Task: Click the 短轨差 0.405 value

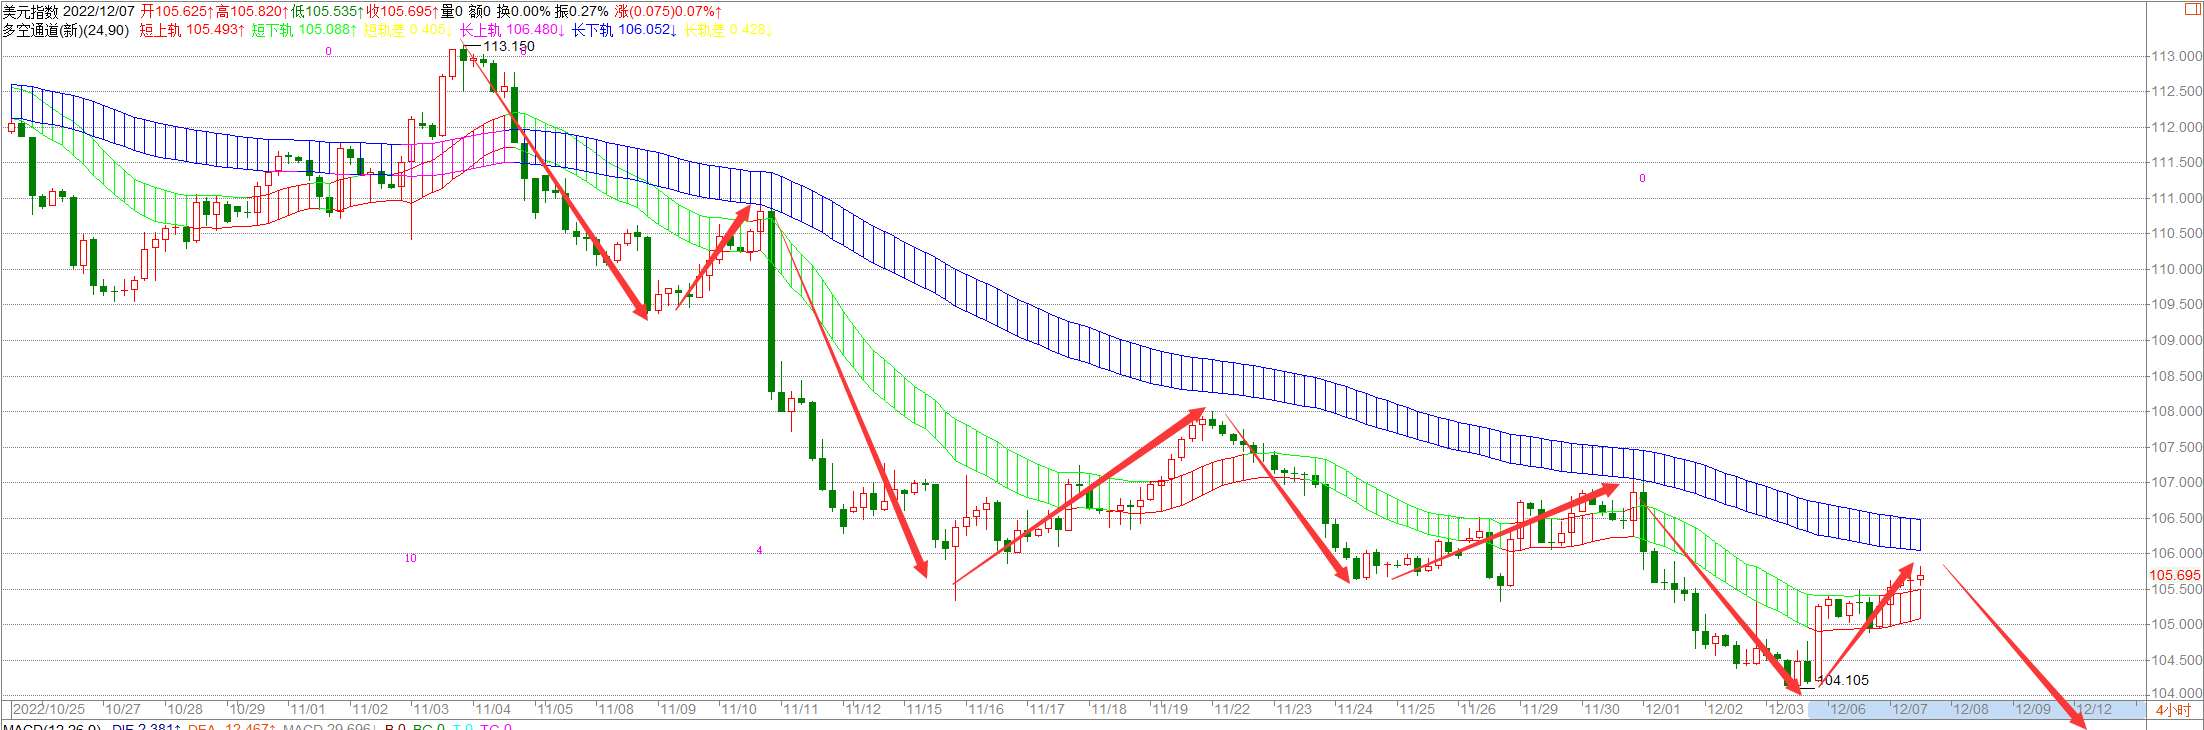Action: (408, 30)
